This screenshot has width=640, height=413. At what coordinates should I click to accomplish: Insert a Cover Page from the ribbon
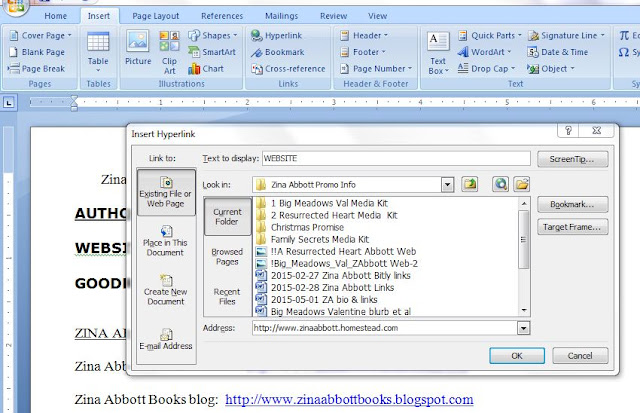(40, 36)
